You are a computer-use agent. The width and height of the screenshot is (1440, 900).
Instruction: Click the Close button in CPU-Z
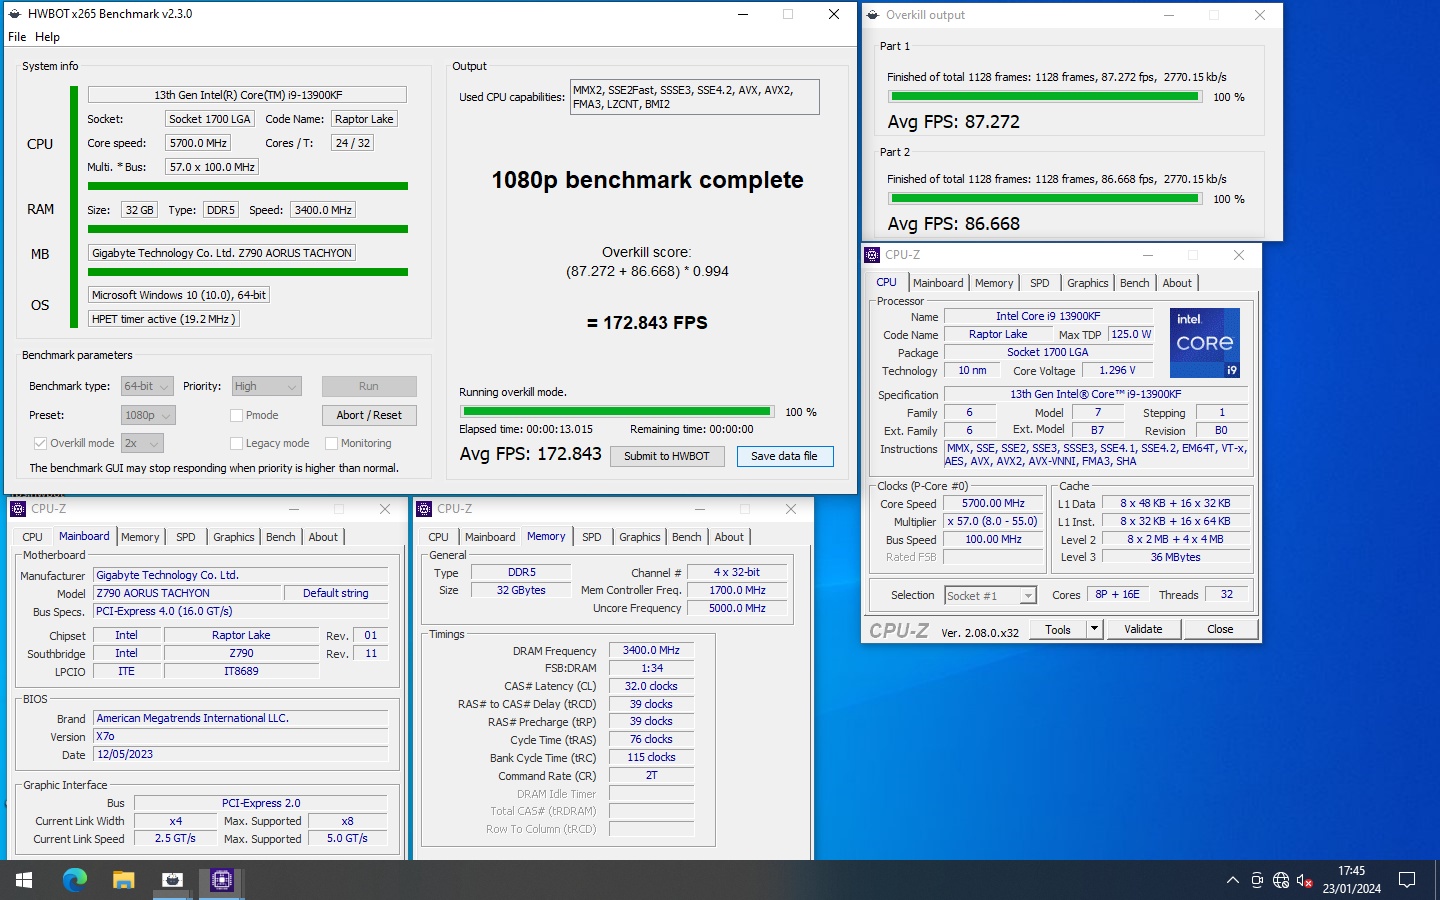(x=1220, y=629)
